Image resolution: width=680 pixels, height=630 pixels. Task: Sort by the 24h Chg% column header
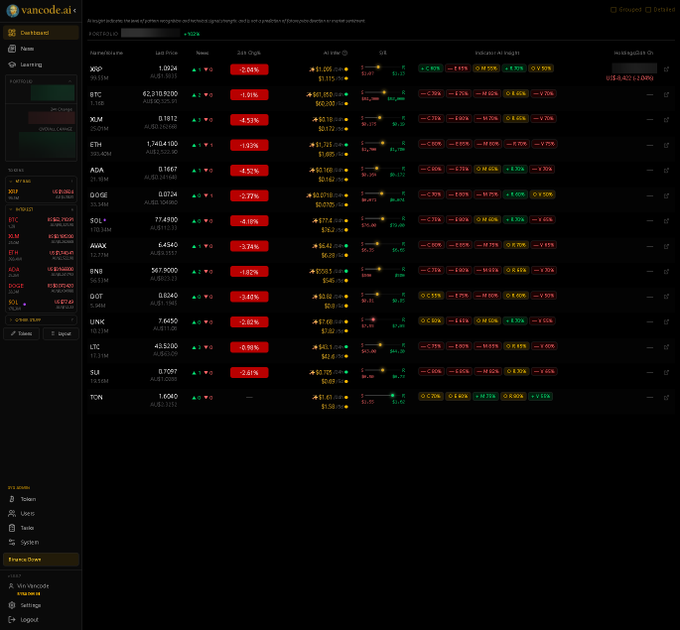point(249,53)
